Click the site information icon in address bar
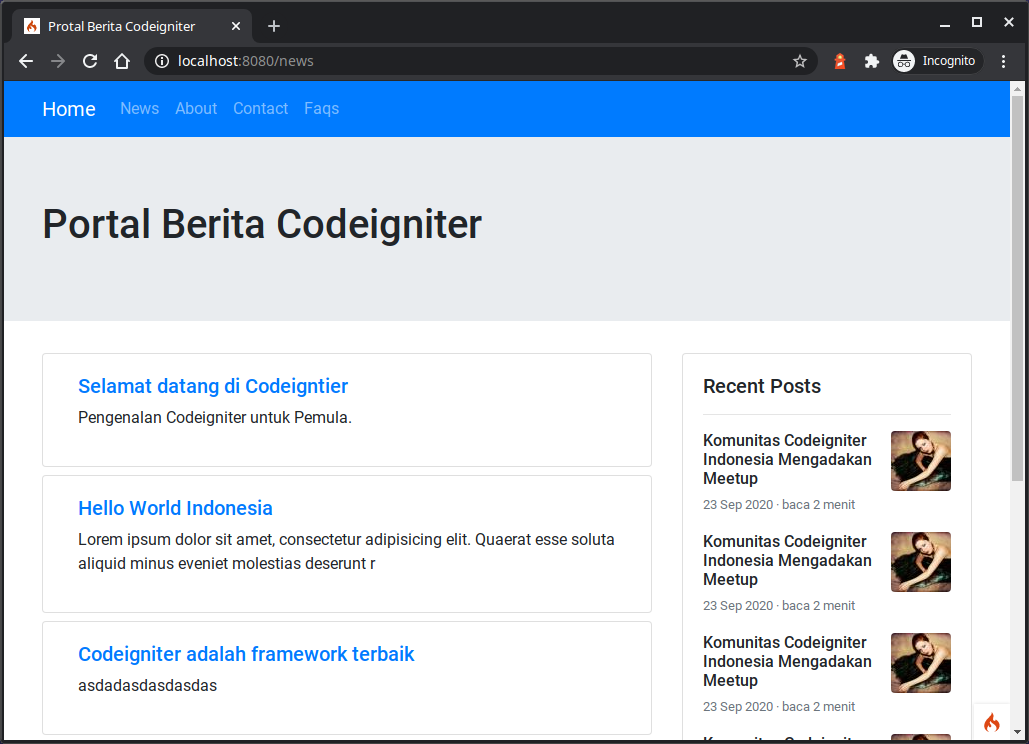Image resolution: width=1029 pixels, height=744 pixels. click(162, 61)
